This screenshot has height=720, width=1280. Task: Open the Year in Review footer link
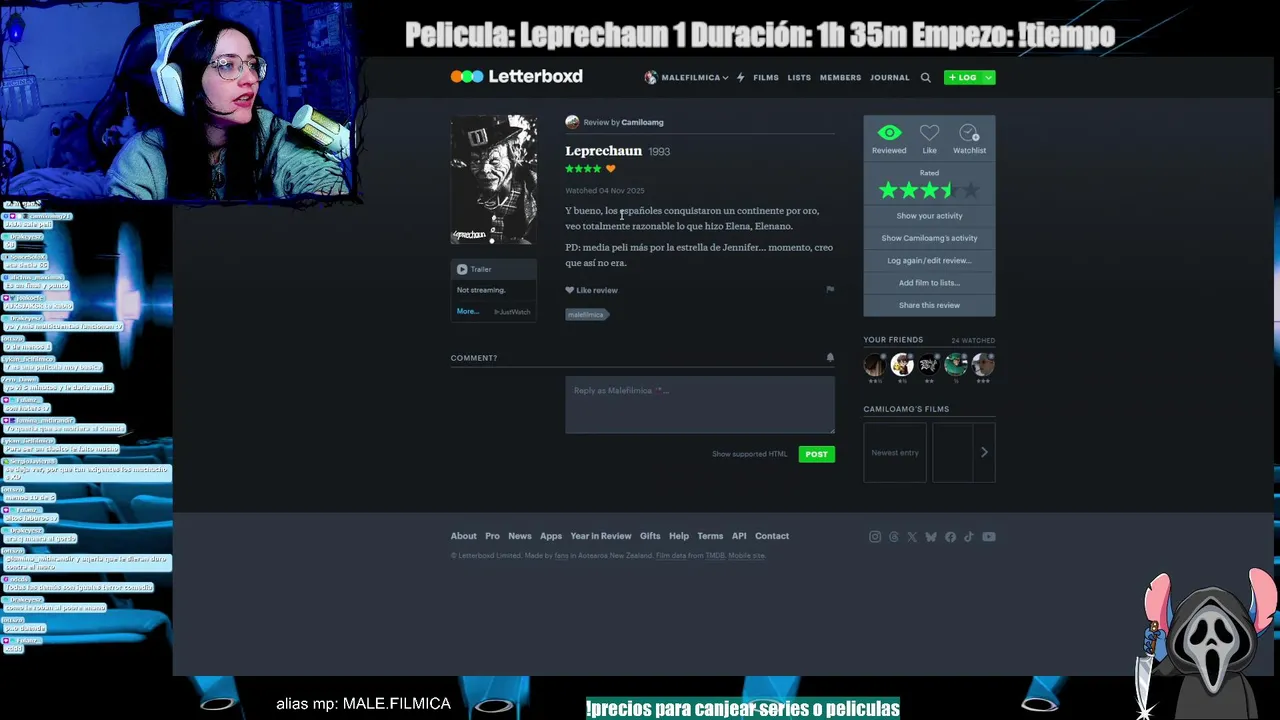click(x=601, y=536)
